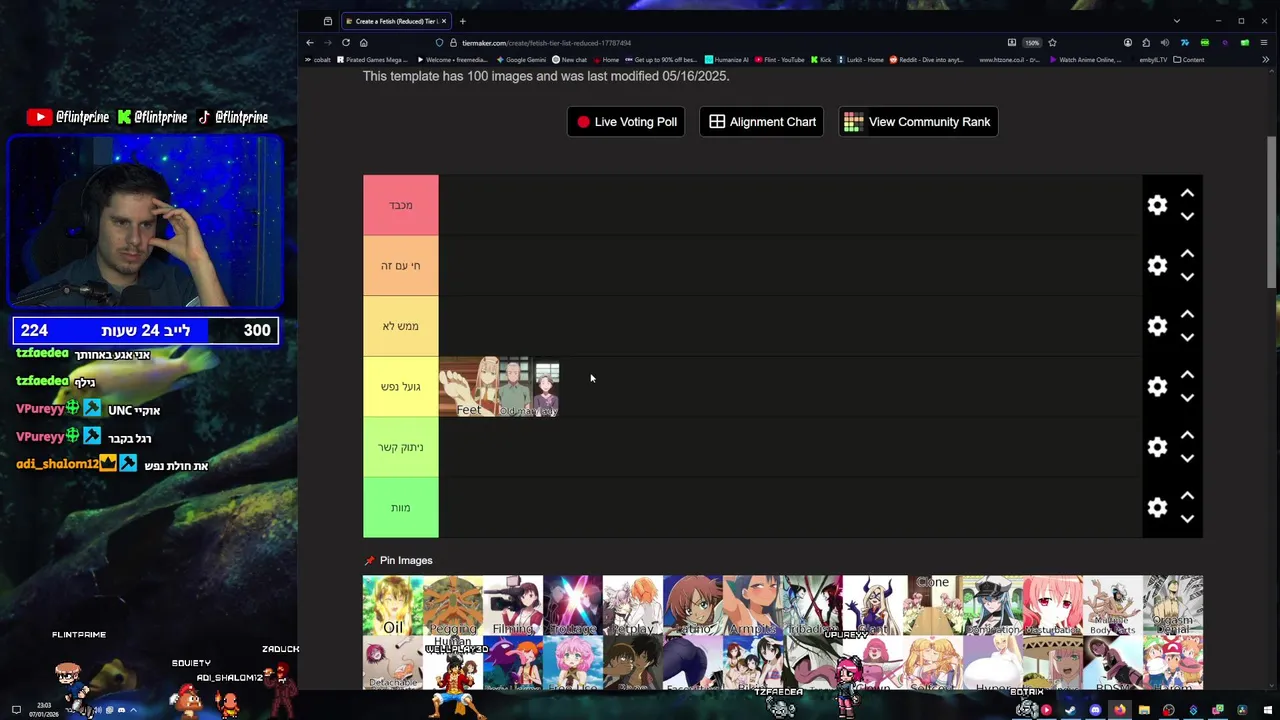Open the browser account profile icon
1280x720 pixels.
pos(1128,43)
